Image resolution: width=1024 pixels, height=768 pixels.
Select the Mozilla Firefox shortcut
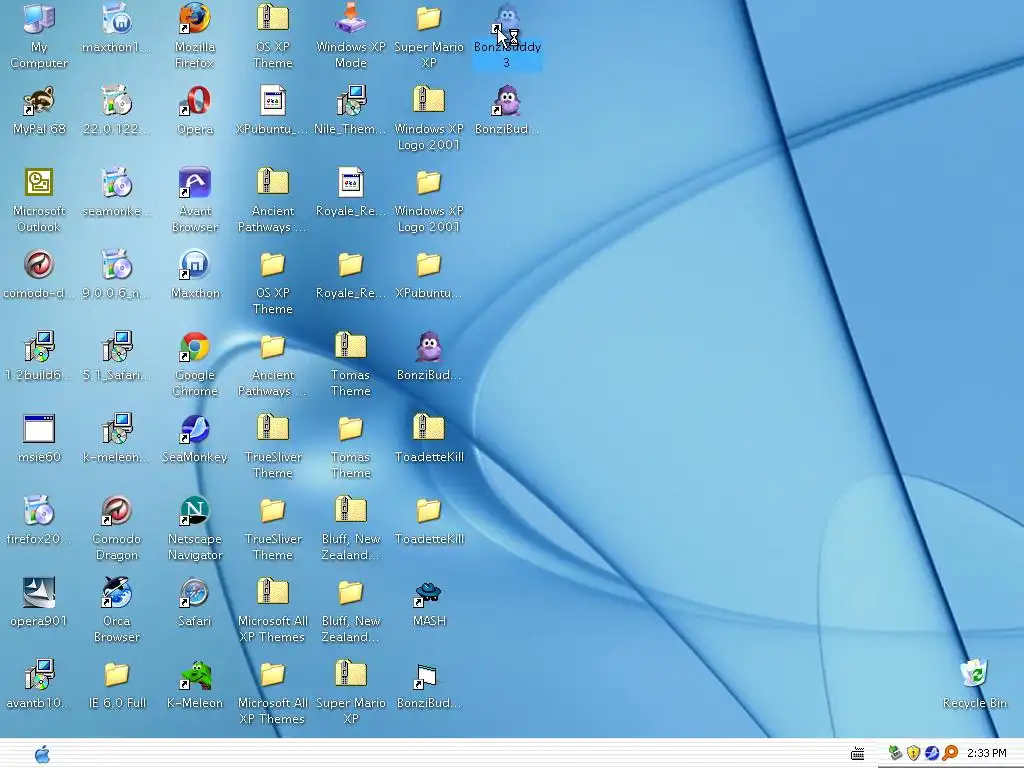[195, 18]
